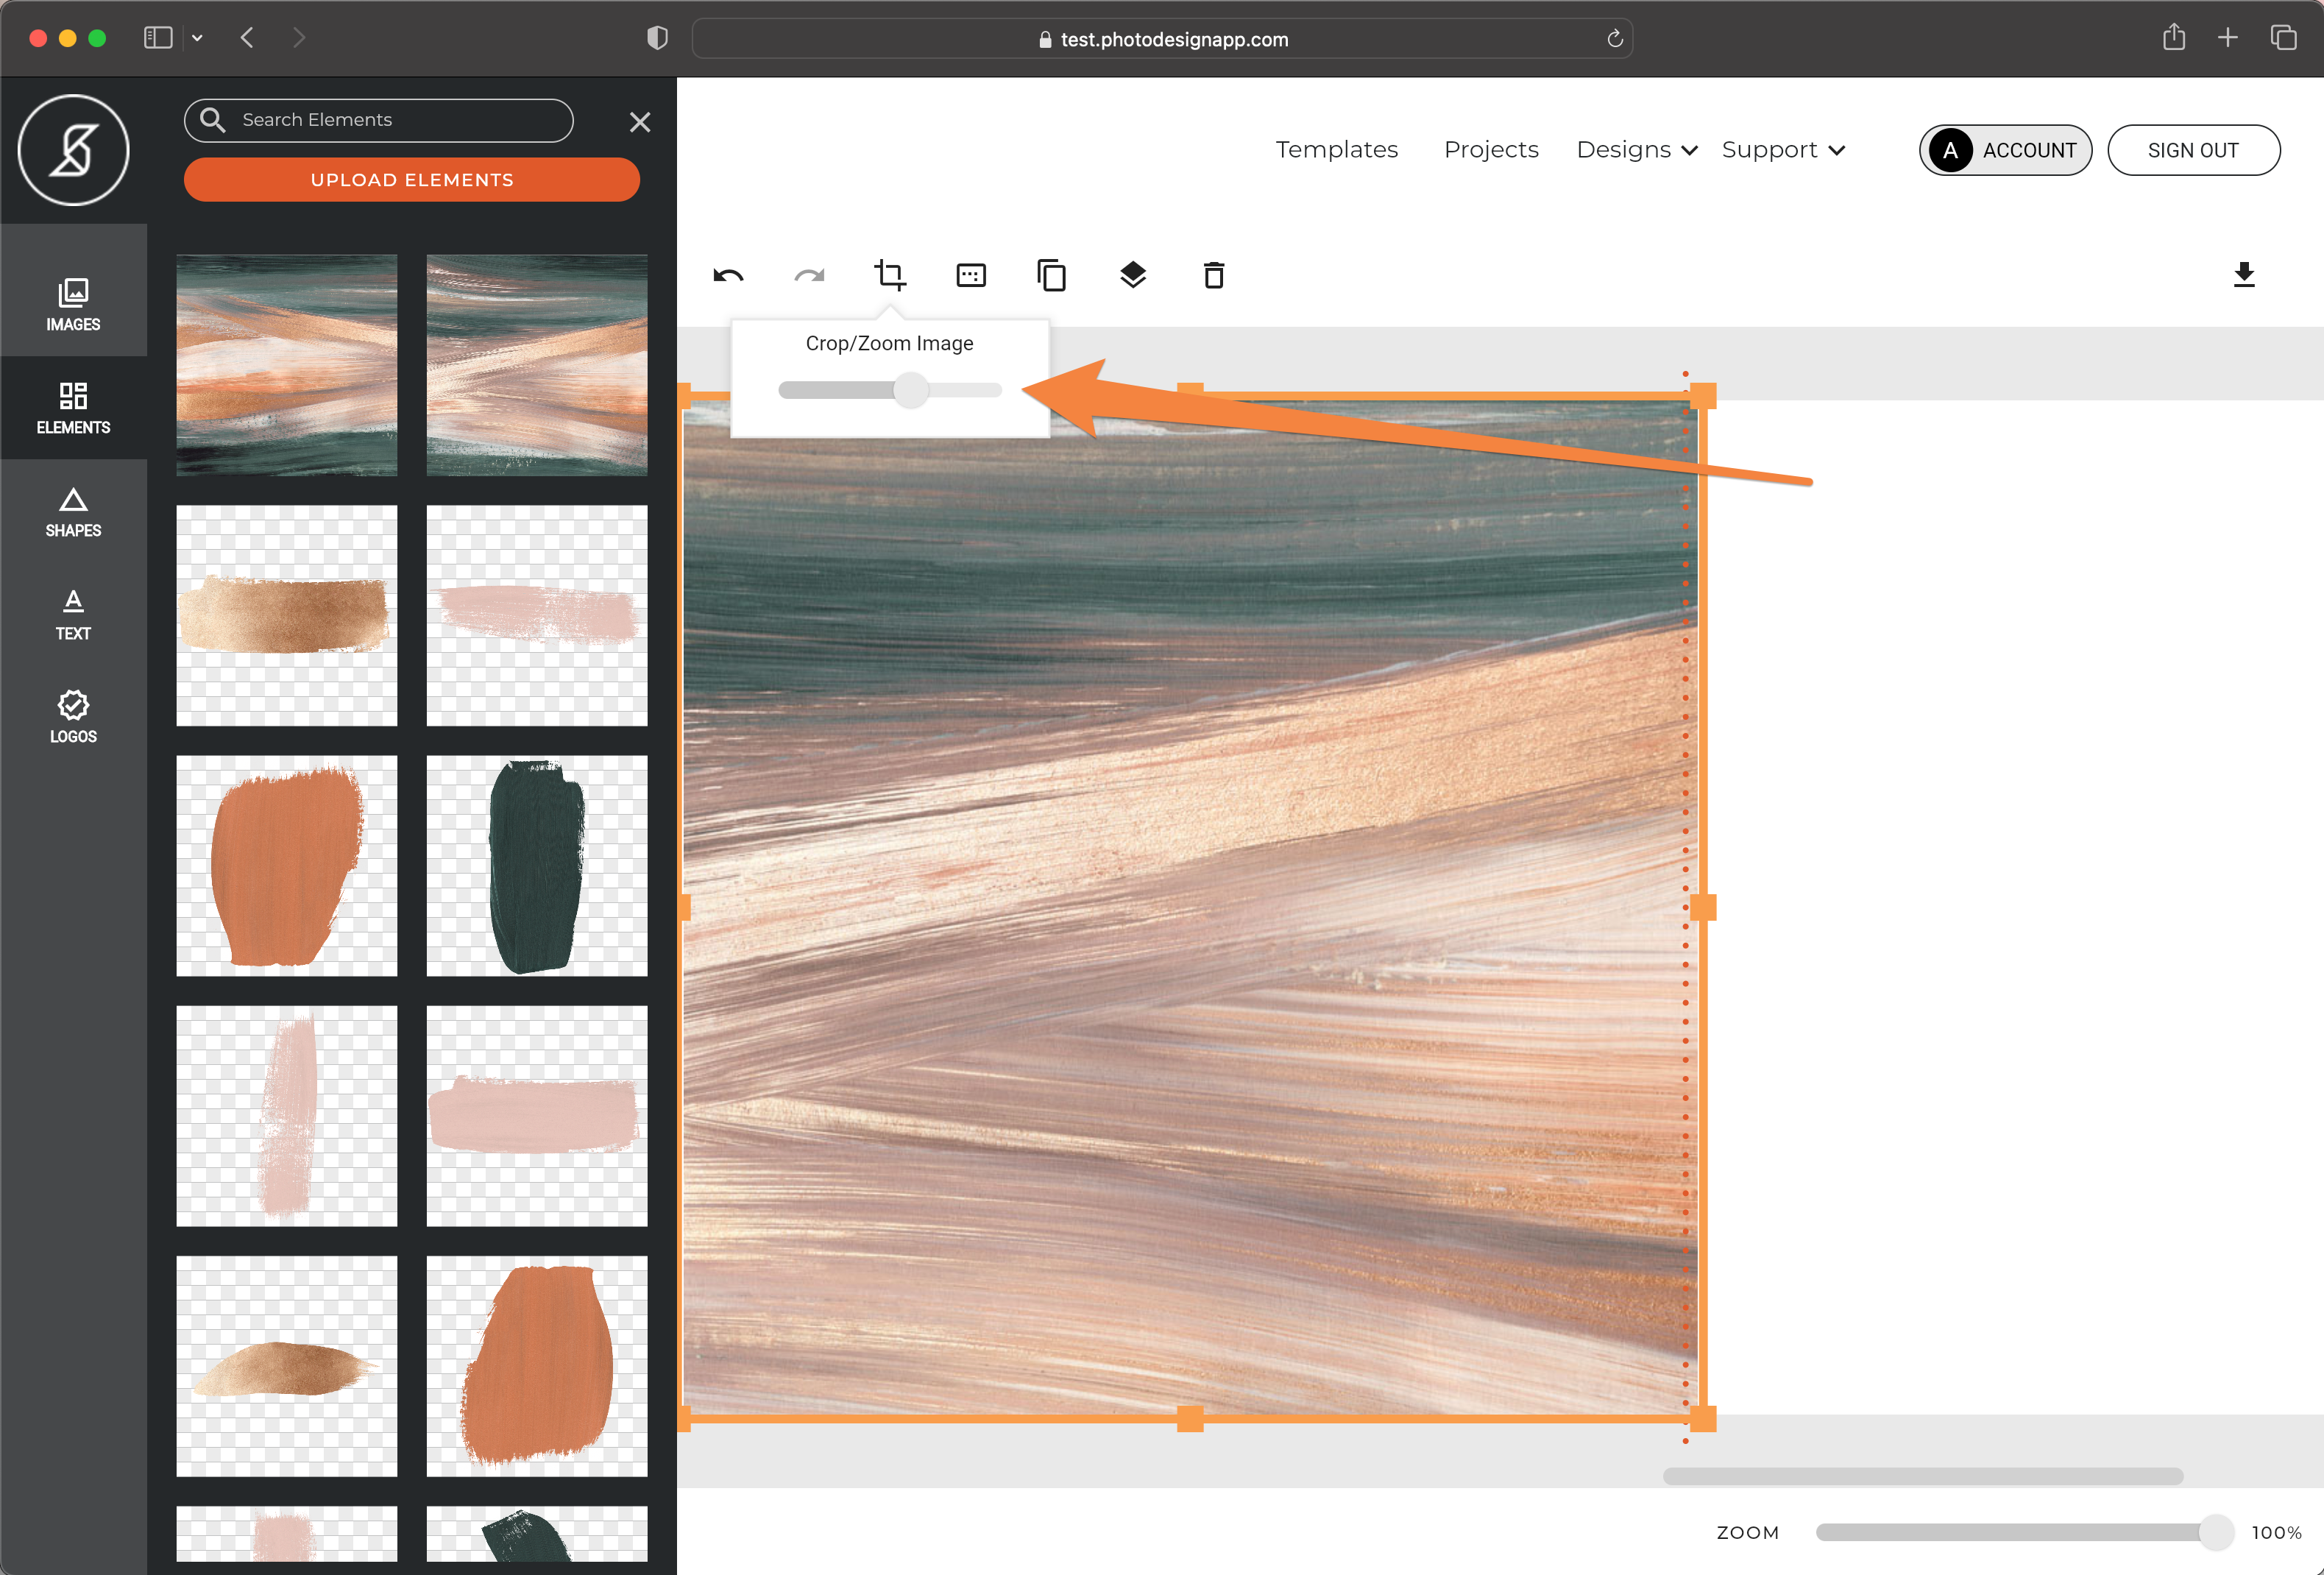
Task: Click the Crop/Zoom Image slider handle
Action: coord(910,390)
